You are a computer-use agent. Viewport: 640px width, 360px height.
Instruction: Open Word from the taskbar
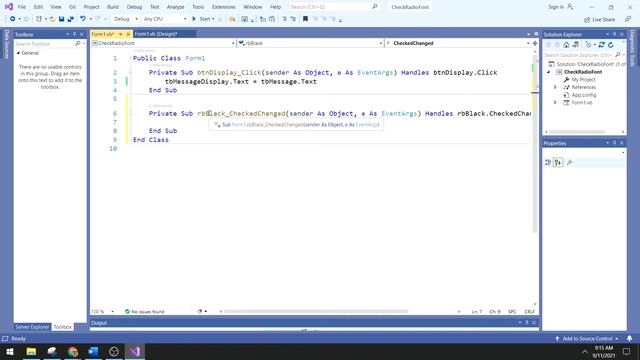click(x=93, y=351)
